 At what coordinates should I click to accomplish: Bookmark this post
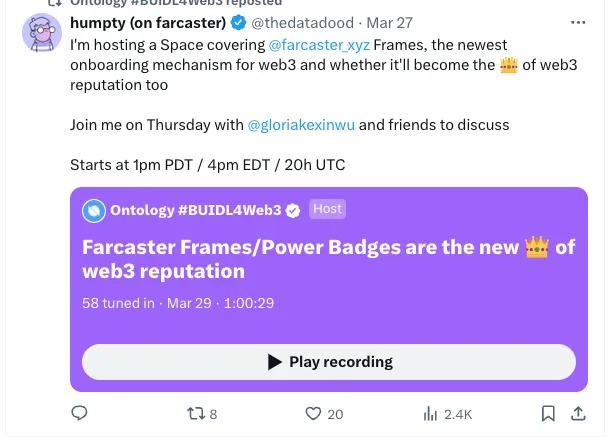pyautogui.click(x=548, y=413)
